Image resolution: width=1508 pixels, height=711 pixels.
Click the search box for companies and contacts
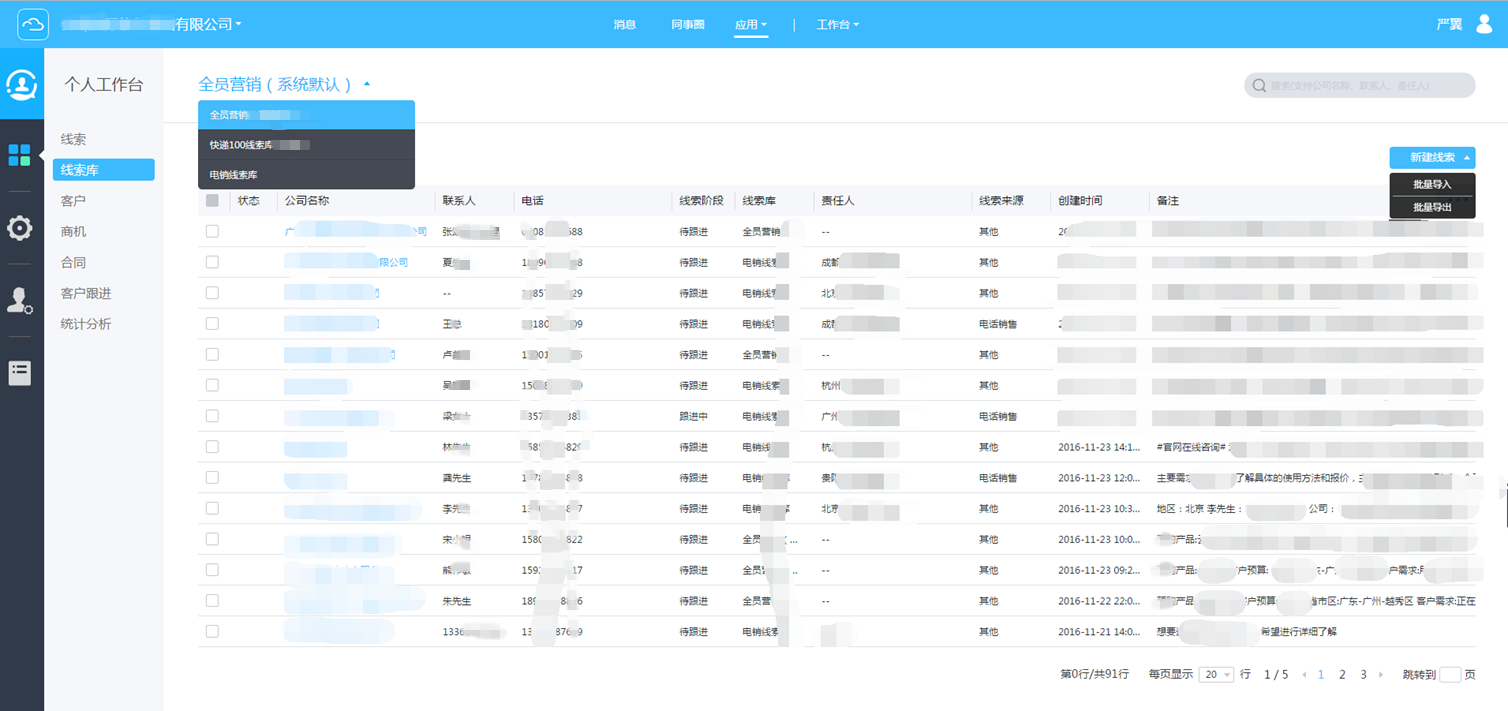tap(1360, 86)
